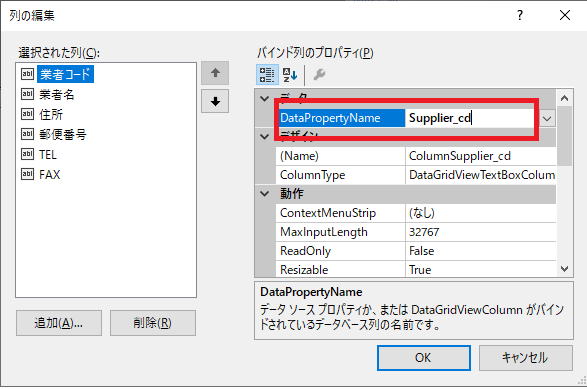Screen dimensions: 587x389
Task: Click the textbox column icon beside 住所
Action: [x=27, y=114]
